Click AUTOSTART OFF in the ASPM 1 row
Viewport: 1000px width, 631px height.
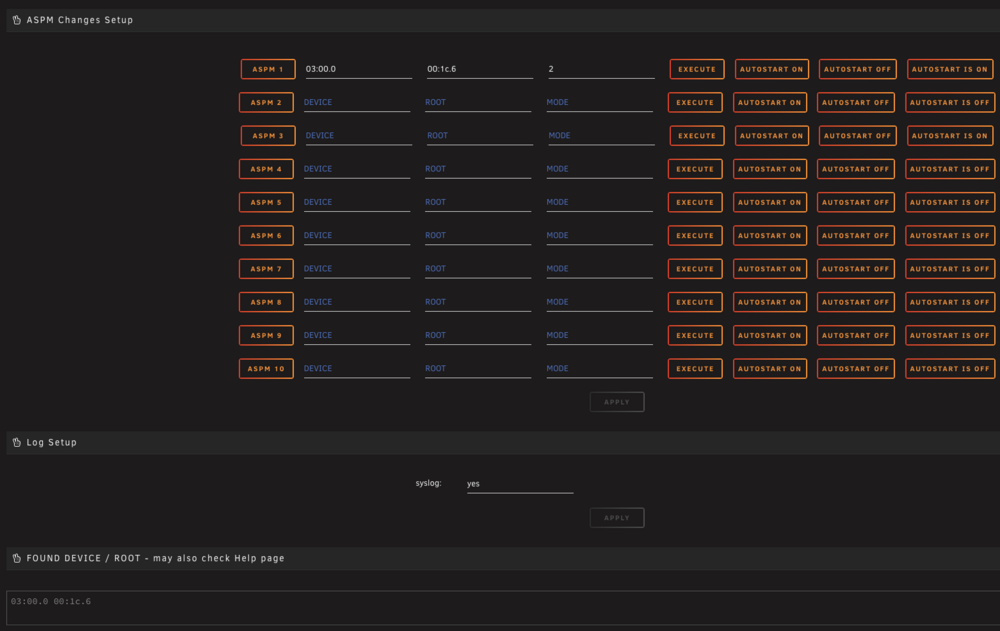click(857, 69)
